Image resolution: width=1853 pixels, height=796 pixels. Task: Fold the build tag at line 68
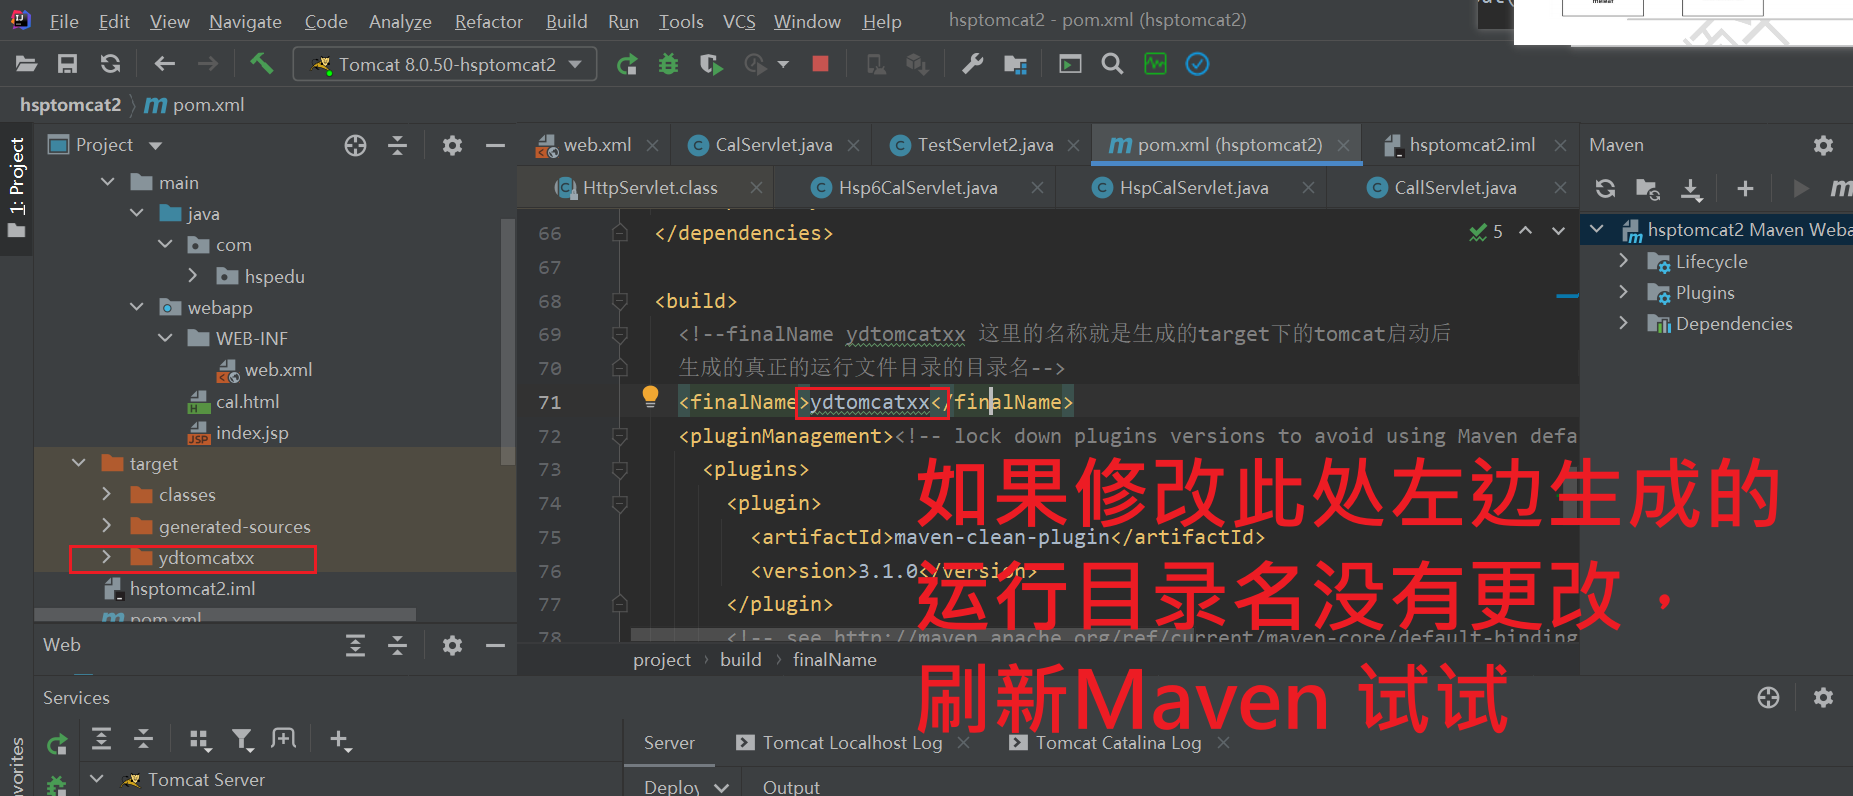point(620,300)
